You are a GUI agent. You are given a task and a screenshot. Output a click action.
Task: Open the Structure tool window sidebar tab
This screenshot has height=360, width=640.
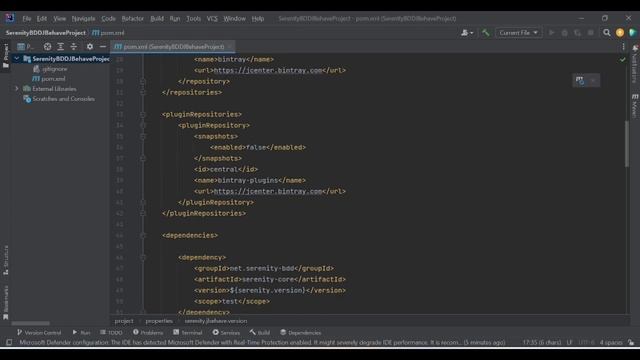point(6,260)
